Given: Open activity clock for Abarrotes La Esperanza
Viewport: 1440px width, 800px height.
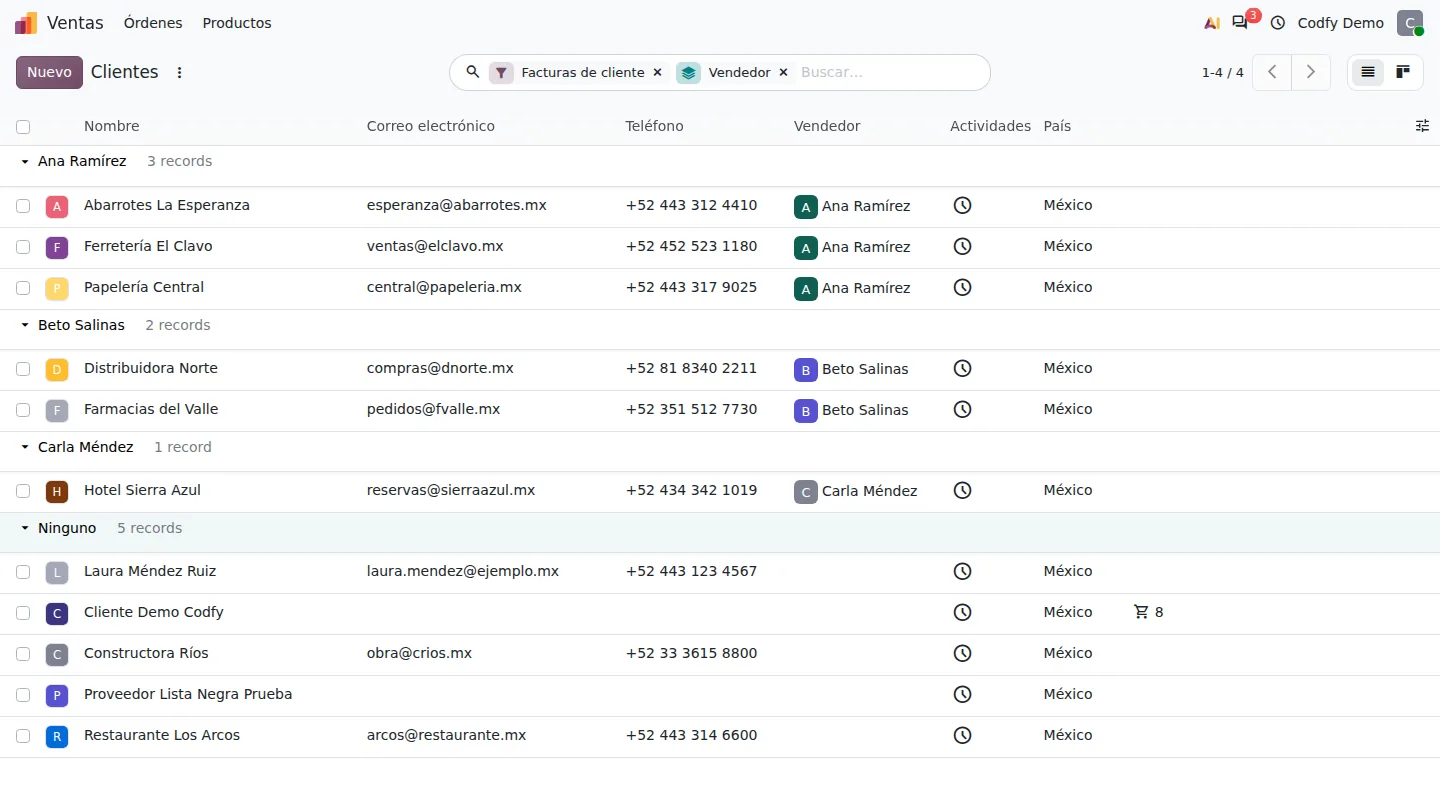Looking at the screenshot, I should click(962, 205).
